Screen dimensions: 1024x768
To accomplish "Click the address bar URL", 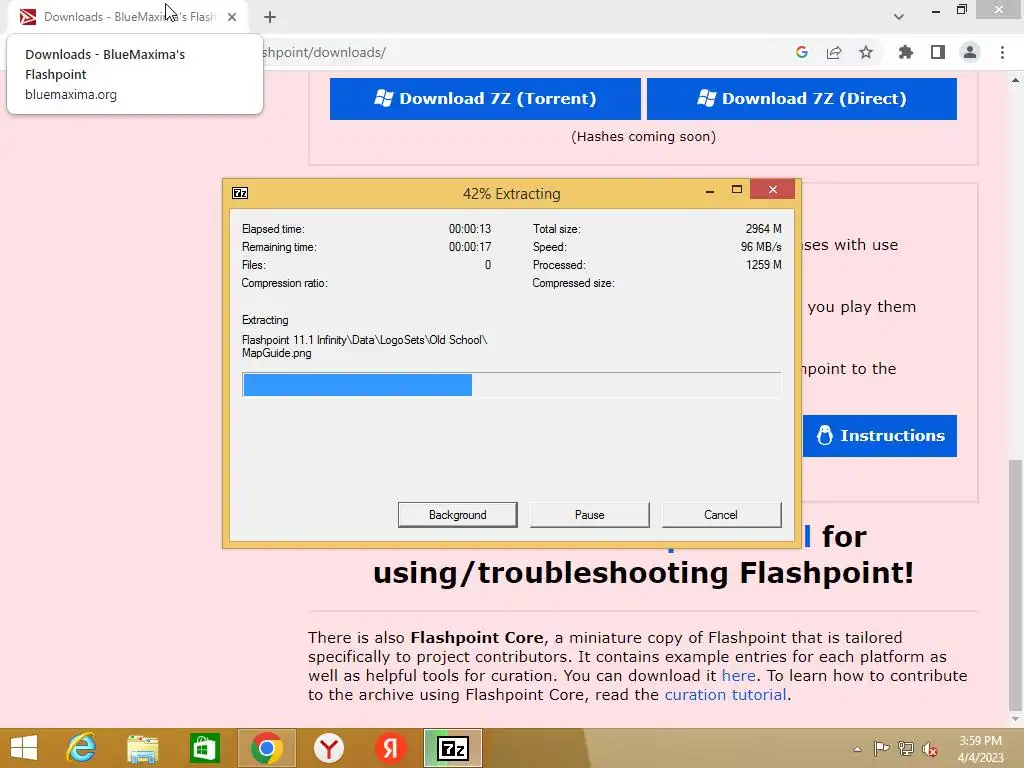I will [x=323, y=52].
